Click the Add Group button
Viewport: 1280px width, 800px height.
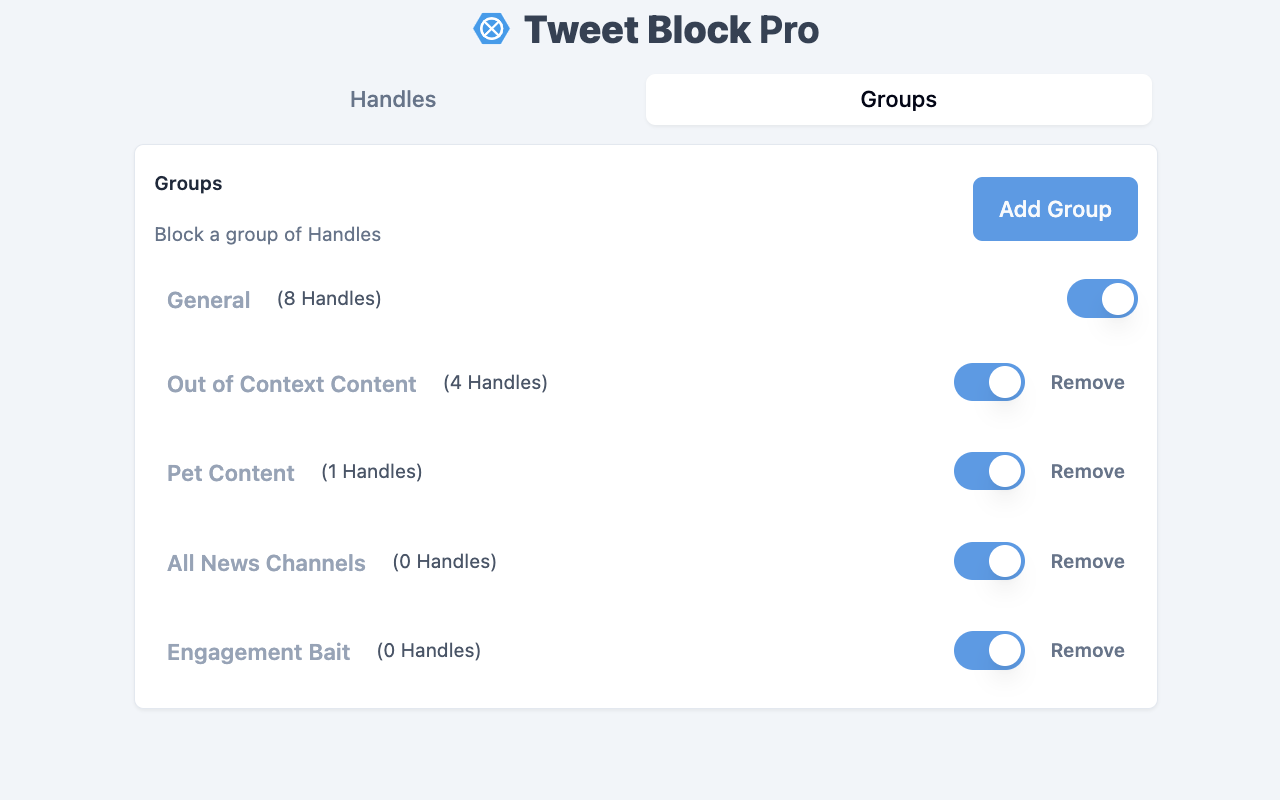click(1054, 208)
